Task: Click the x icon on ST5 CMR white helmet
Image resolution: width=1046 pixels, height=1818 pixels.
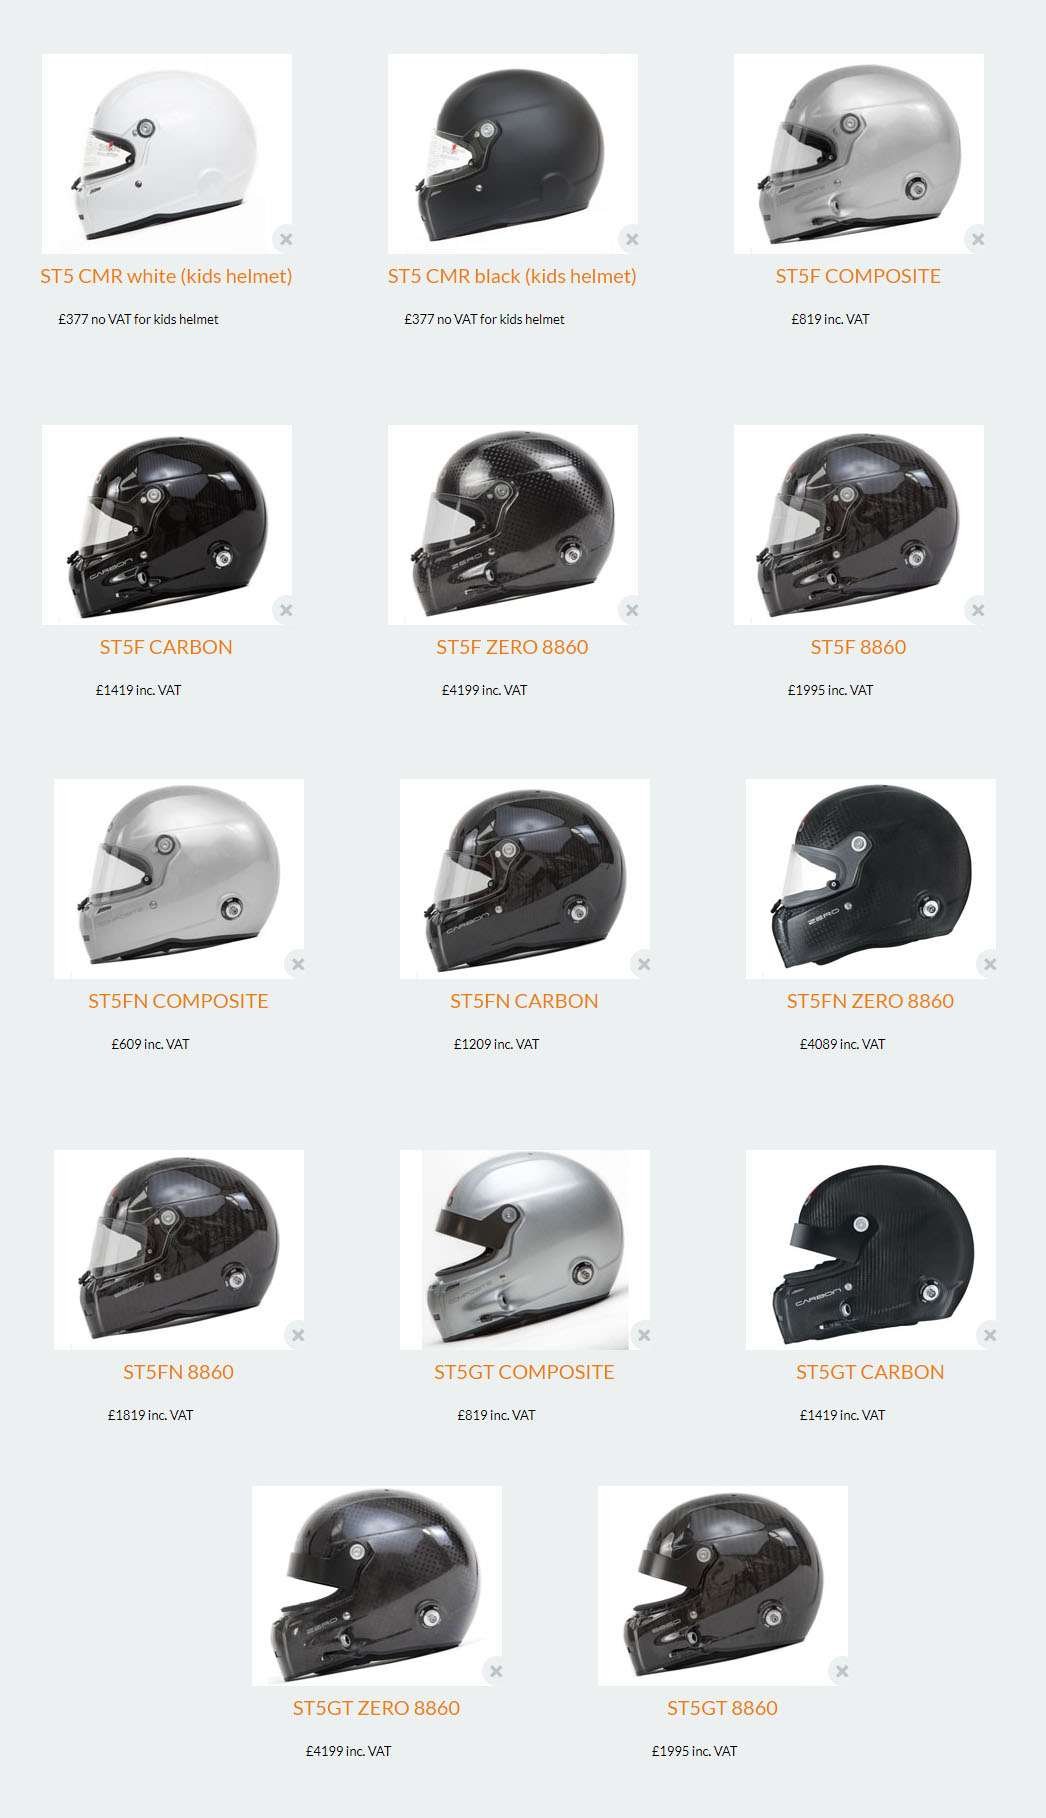Action: pyautogui.click(x=286, y=239)
